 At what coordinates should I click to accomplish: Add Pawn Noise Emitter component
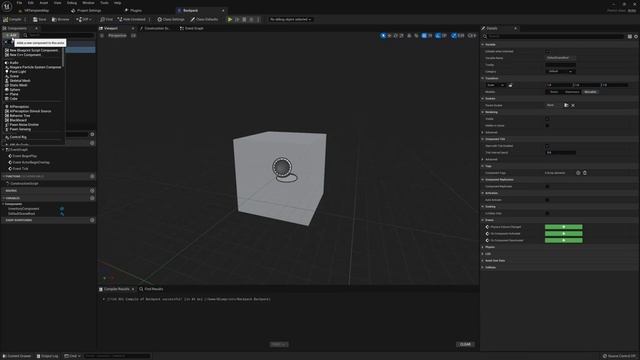coord(22,125)
